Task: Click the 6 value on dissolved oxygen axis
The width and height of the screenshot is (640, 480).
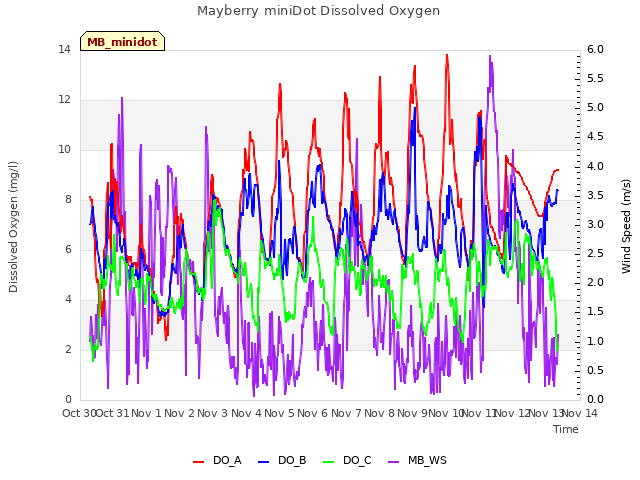Action: click(x=68, y=250)
